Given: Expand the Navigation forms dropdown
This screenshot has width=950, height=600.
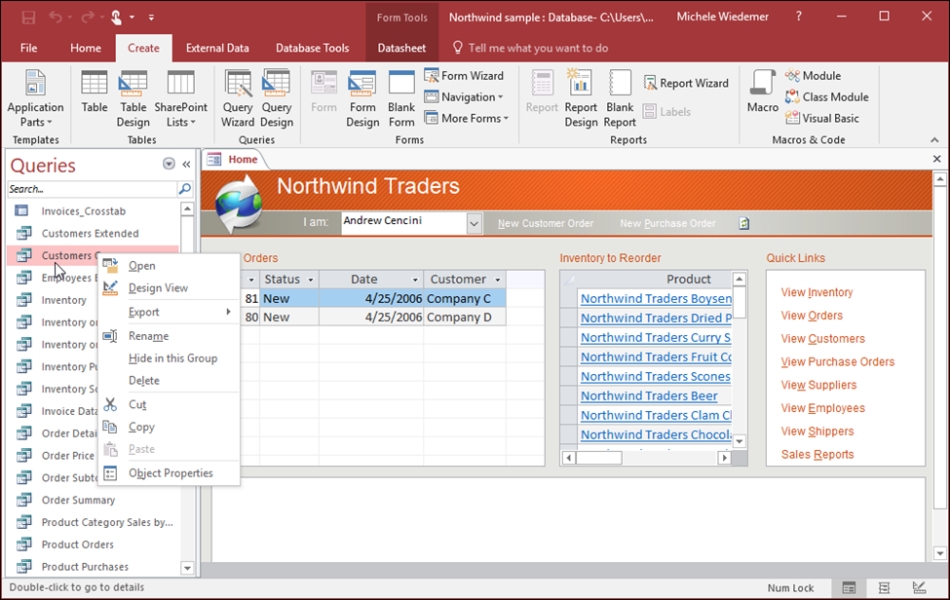Looking at the screenshot, I should click(x=465, y=97).
